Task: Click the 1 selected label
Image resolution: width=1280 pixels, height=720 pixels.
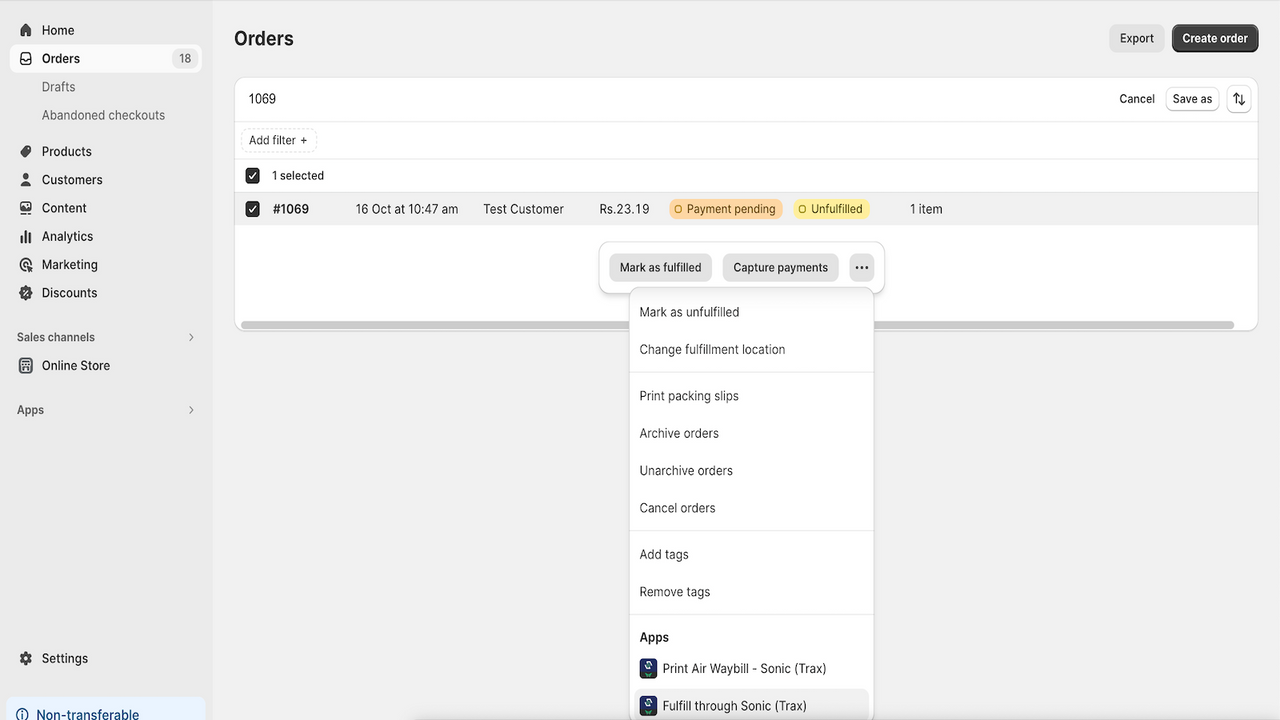Action: tap(298, 176)
